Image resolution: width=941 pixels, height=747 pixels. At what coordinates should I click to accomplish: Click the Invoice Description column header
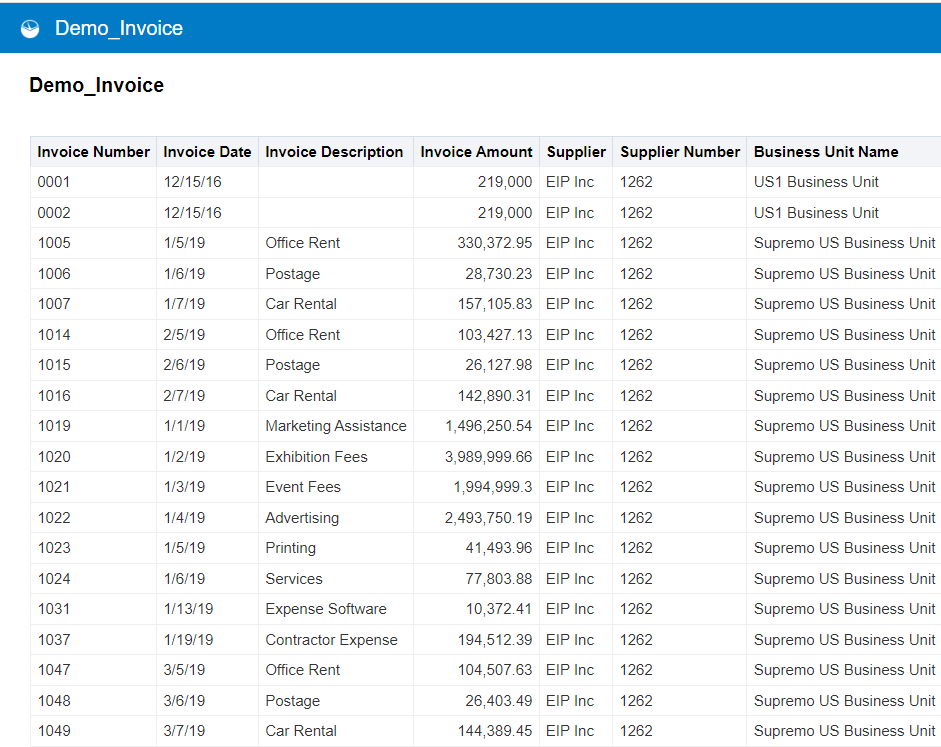point(334,152)
